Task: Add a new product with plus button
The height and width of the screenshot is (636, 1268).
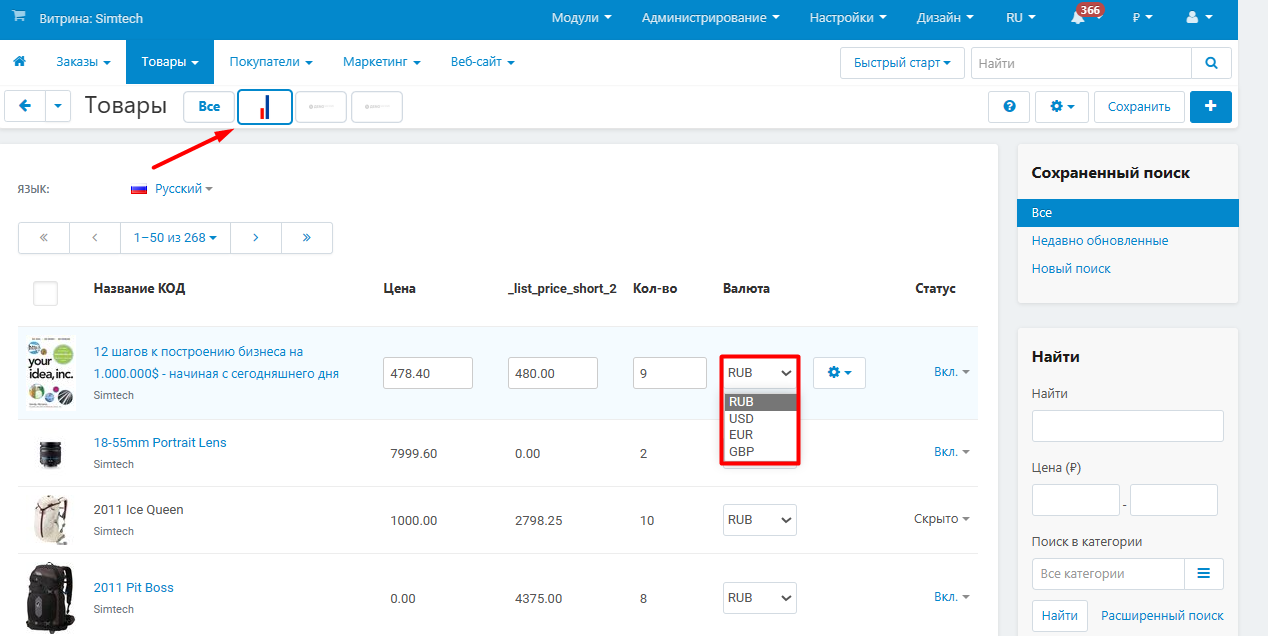Action: click(x=1211, y=107)
